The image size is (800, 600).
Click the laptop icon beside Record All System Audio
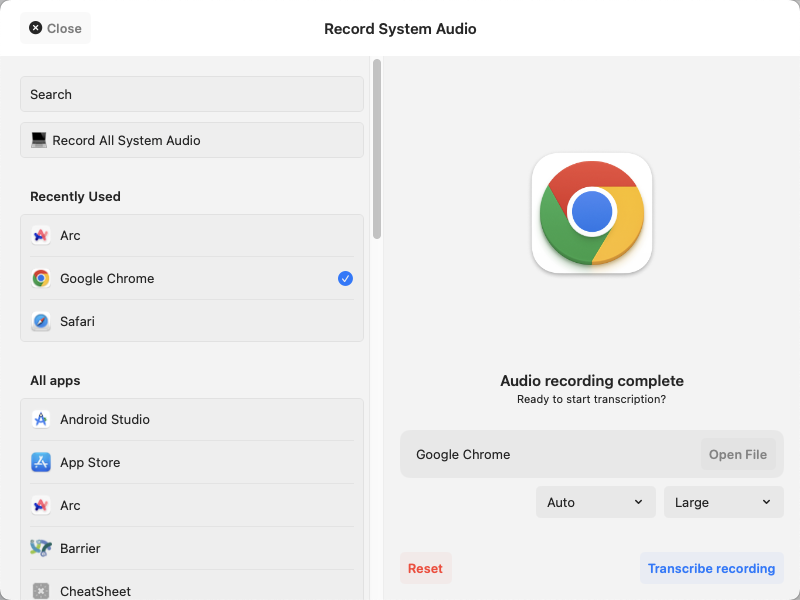tap(39, 140)
